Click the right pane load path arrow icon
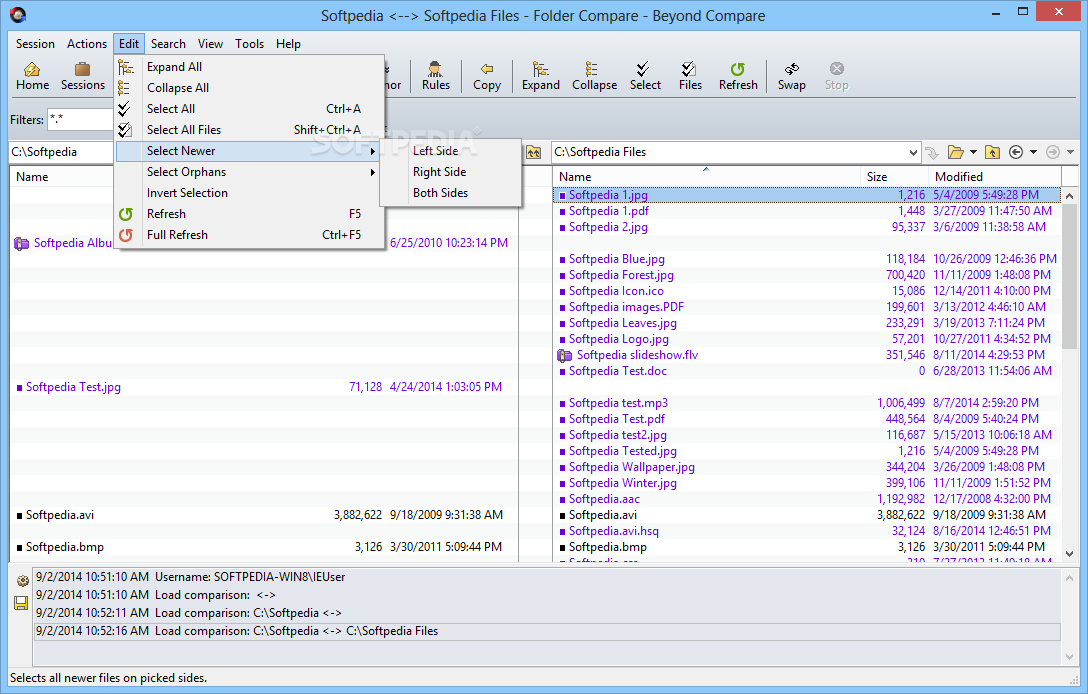Image resolution: width=1088 pixels, height=694 pixels. [x=932, y=152]
